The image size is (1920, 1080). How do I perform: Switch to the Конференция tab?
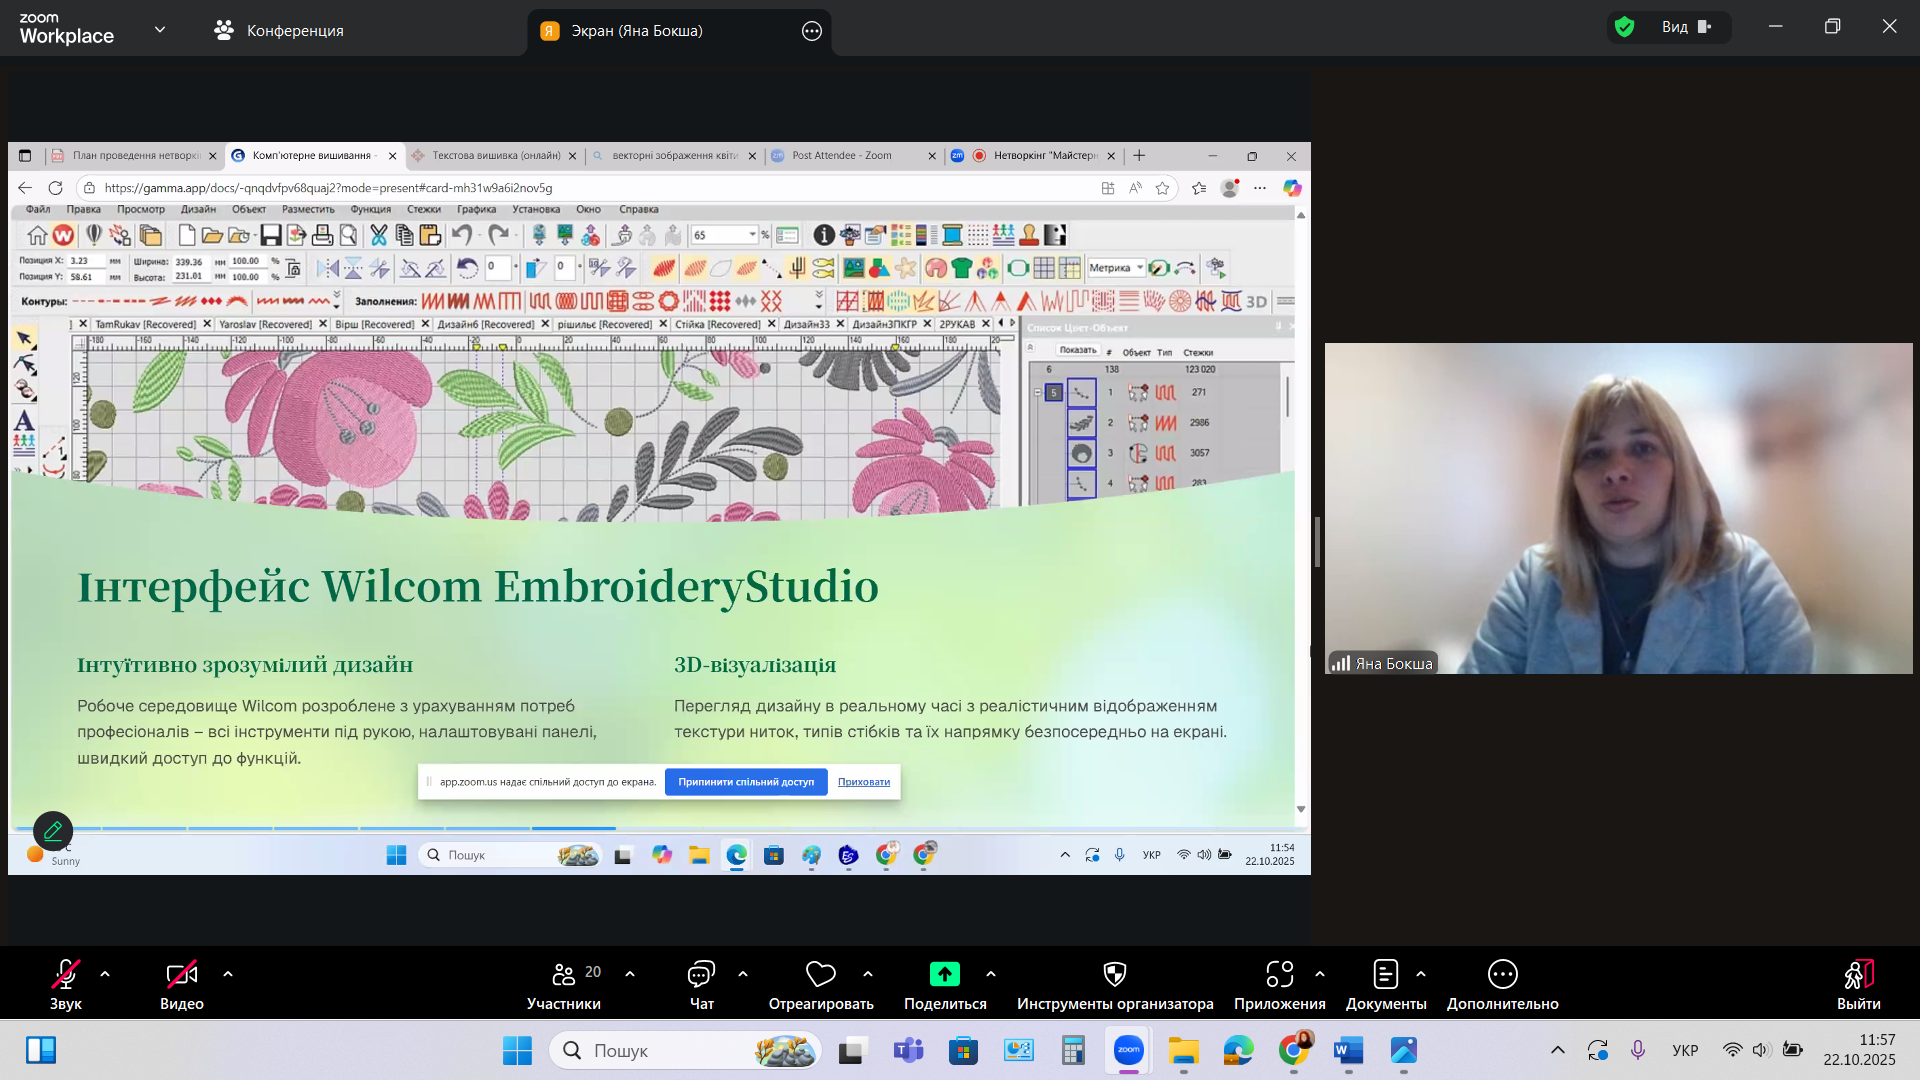click(279, 31)
